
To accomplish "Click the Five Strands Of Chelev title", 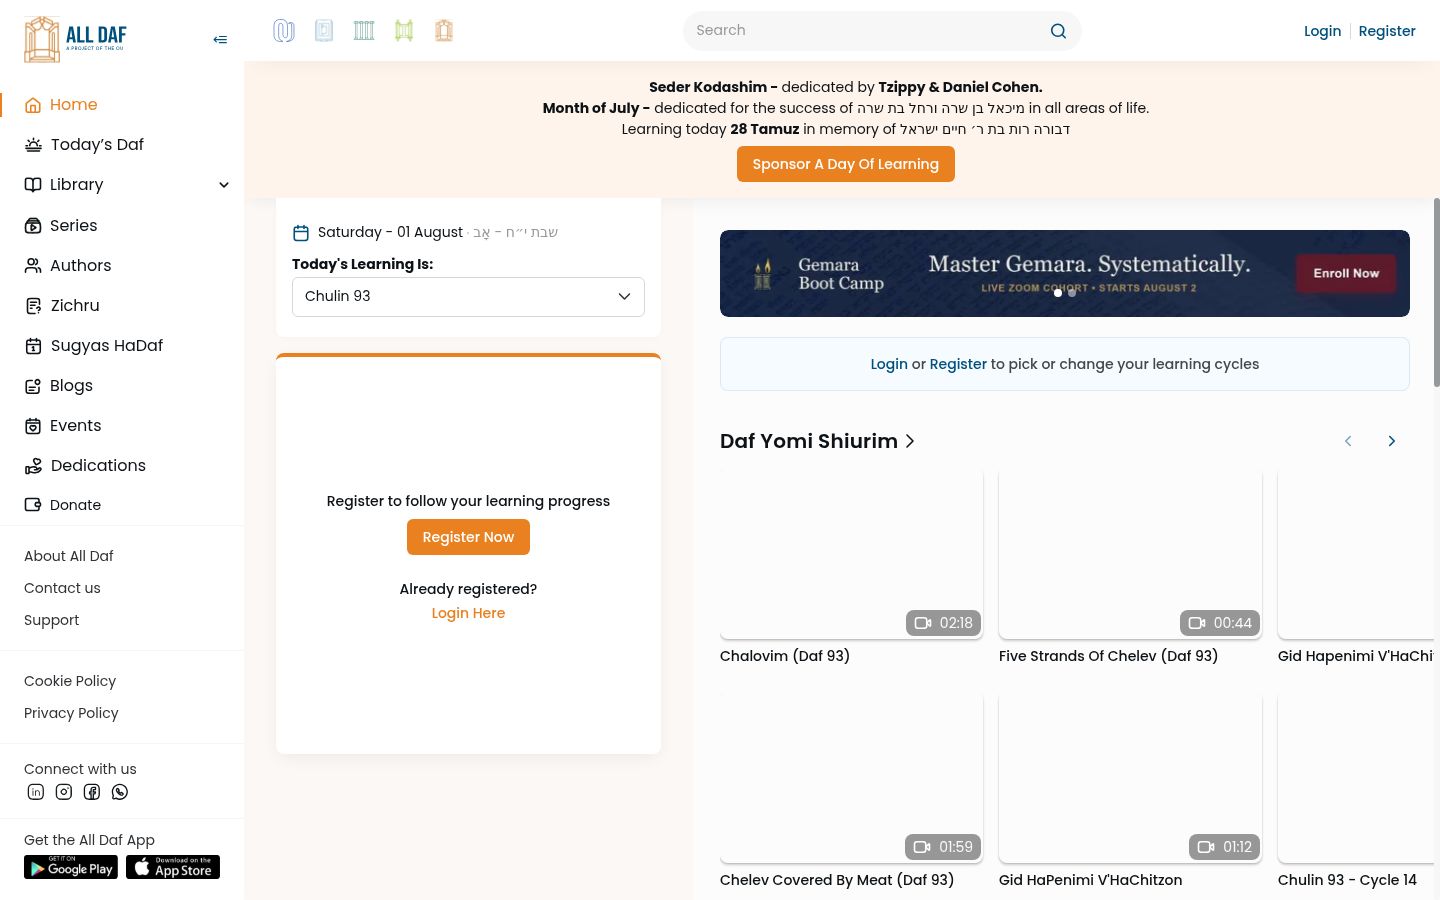I will click(1108, 656).
